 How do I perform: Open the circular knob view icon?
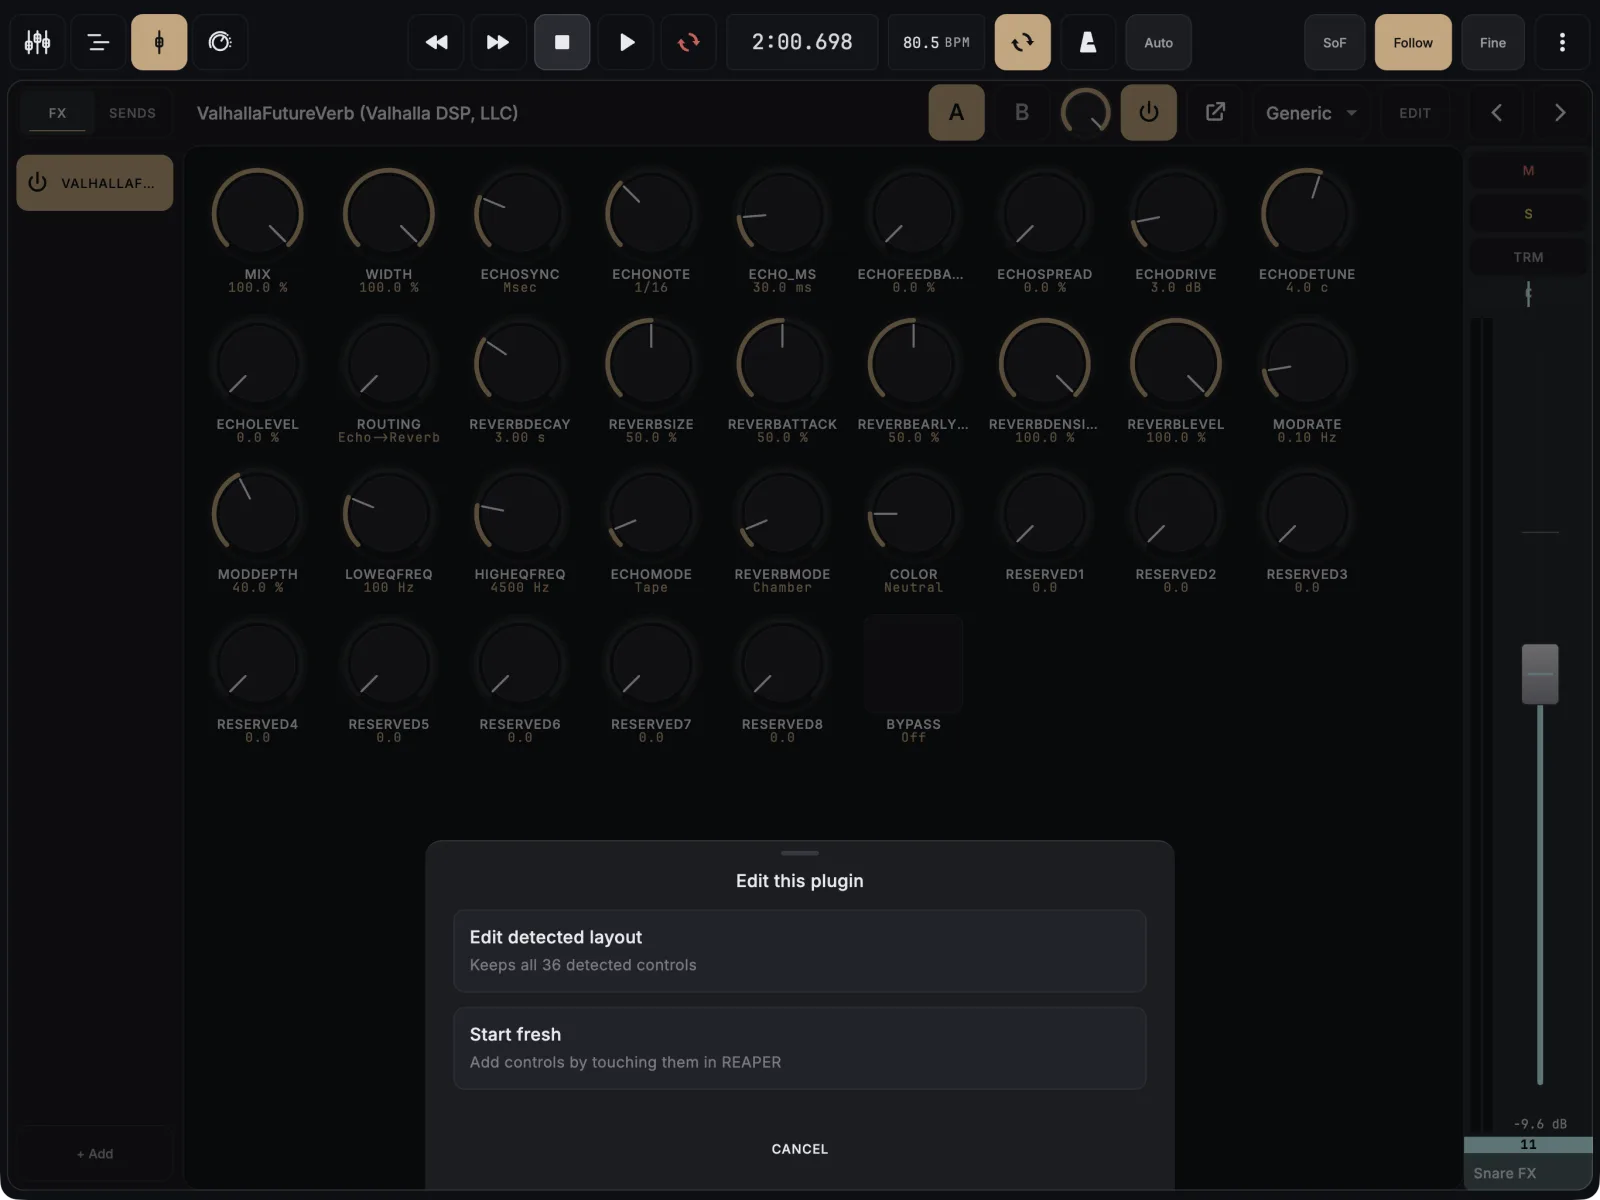pos(220,42)
